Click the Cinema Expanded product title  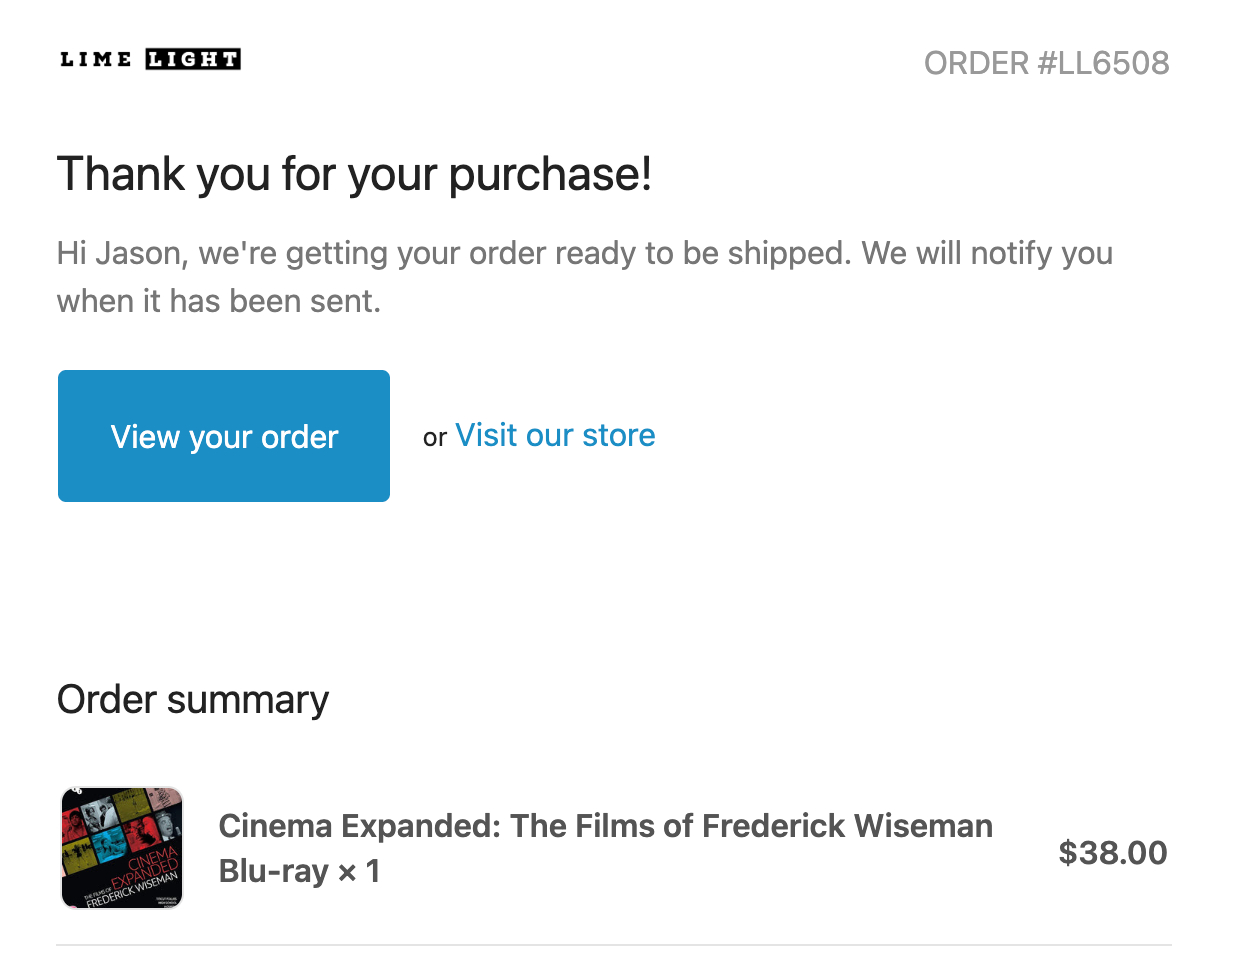(605, 826)
